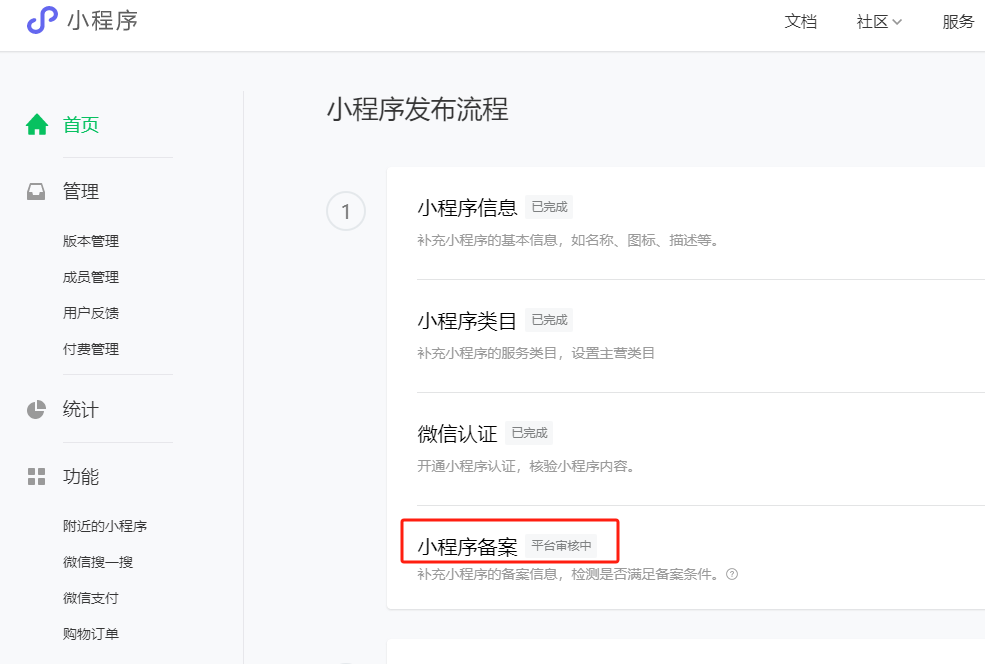Select 统计 section in the sidebar
This screenshot has height=664, width=985.
(x=81, y=410)
